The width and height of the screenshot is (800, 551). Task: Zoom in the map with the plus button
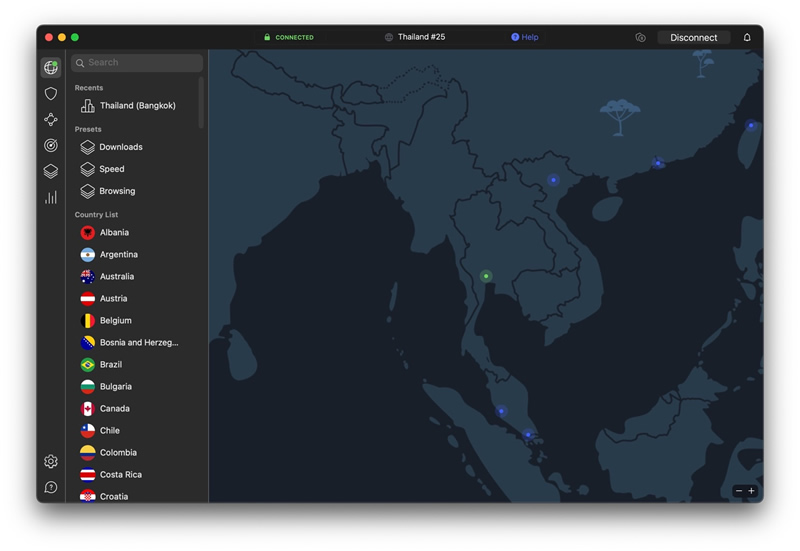[x=752, y=491]
